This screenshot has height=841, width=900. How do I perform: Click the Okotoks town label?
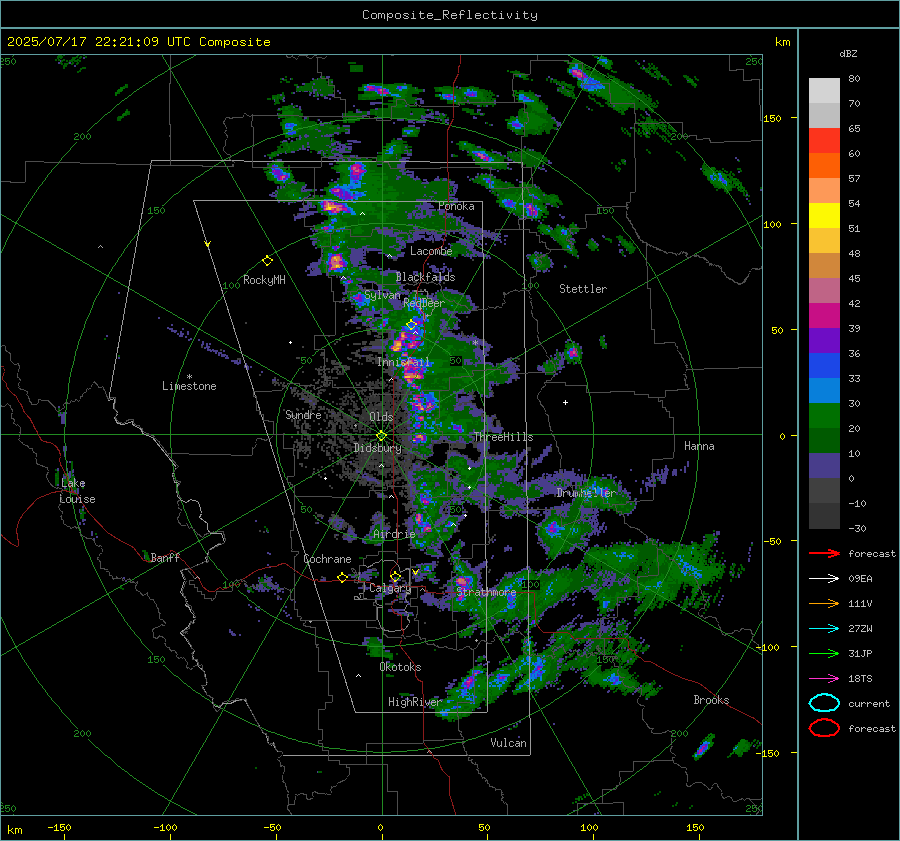click(x=400, y=667)
